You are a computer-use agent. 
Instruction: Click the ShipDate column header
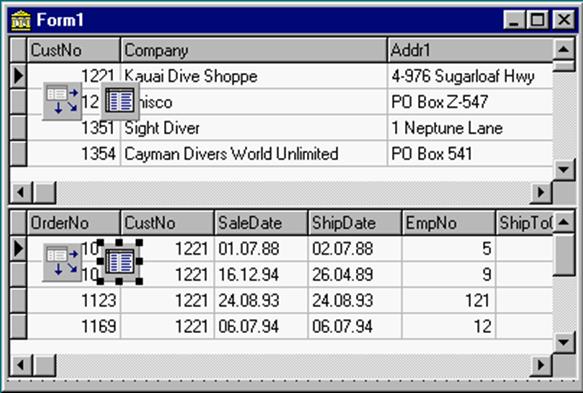pyautogui.click(x=355, y=223)
